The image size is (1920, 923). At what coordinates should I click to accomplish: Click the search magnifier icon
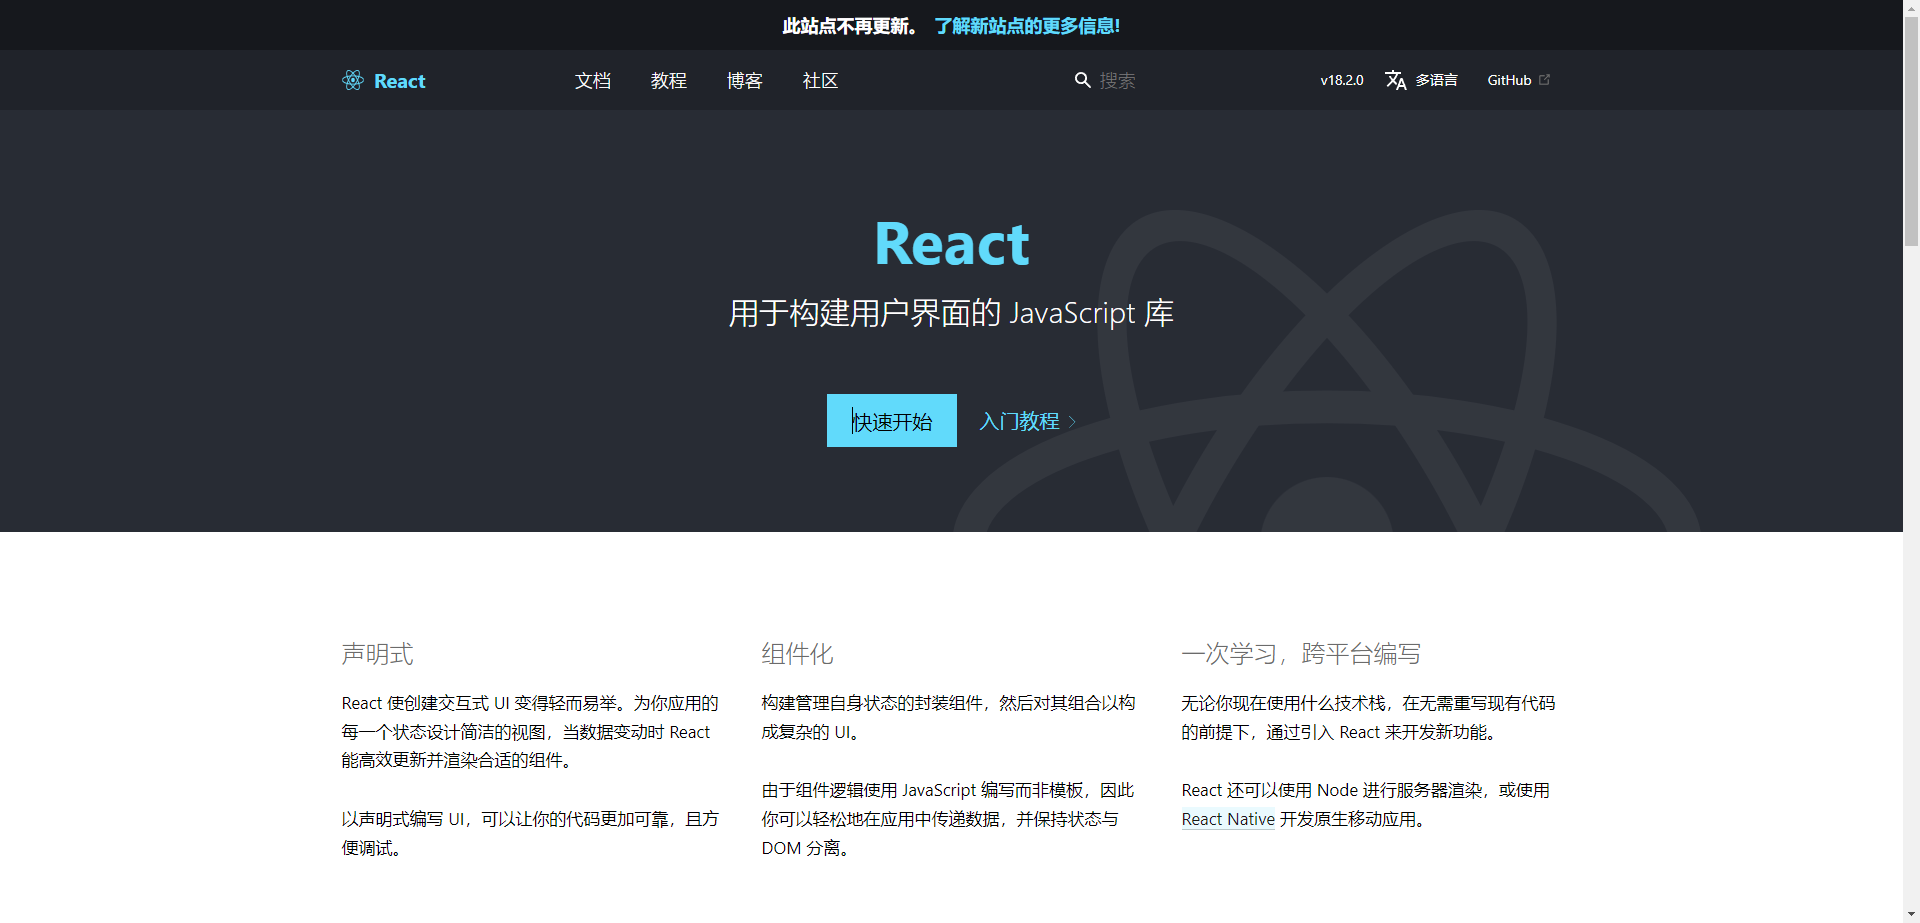tap(1082, 80)
